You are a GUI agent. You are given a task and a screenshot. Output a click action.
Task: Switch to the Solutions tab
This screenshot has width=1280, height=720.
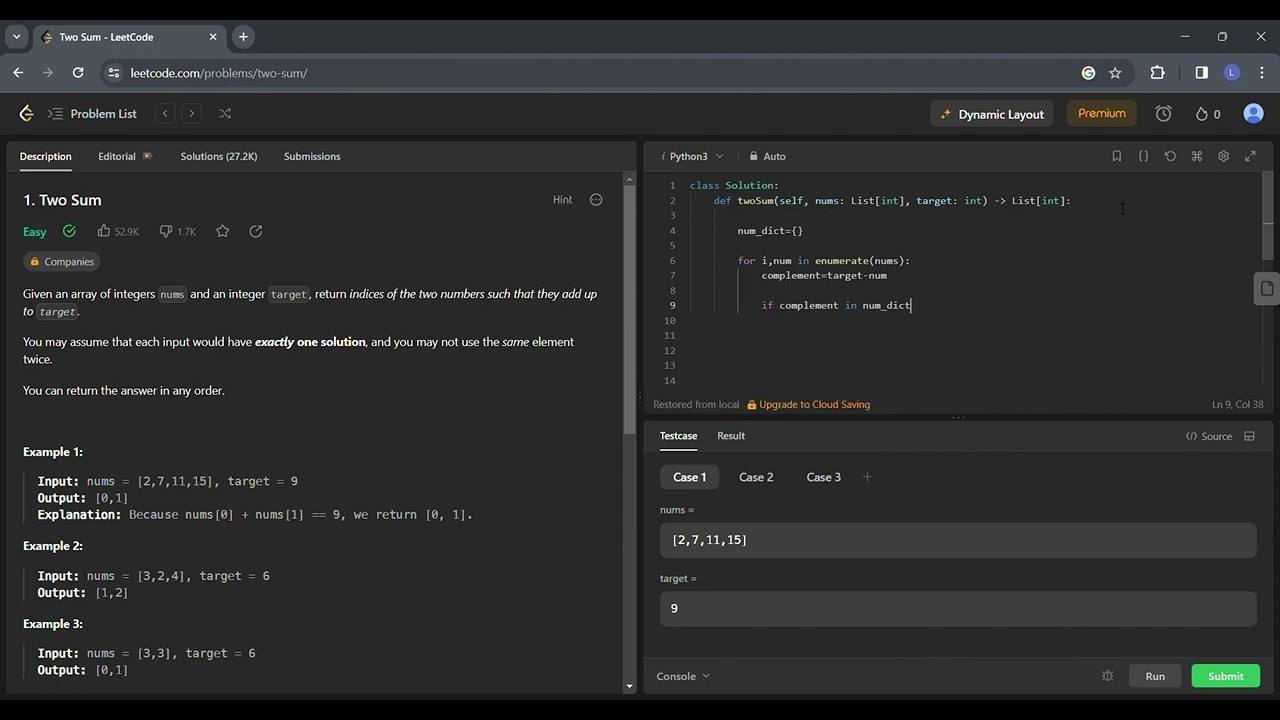pyautogui.click(x=218, y=156)
